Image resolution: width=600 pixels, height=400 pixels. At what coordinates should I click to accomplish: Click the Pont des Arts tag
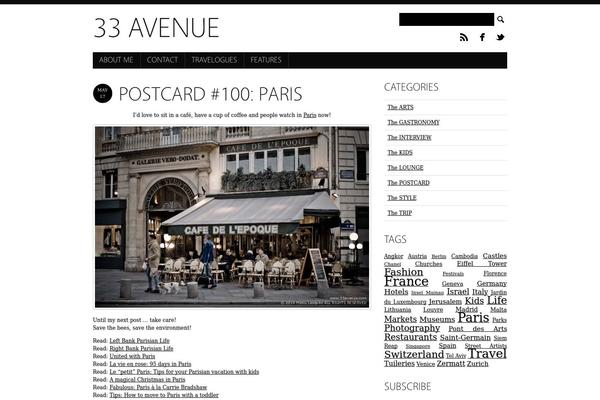click(x=478, y=329)
